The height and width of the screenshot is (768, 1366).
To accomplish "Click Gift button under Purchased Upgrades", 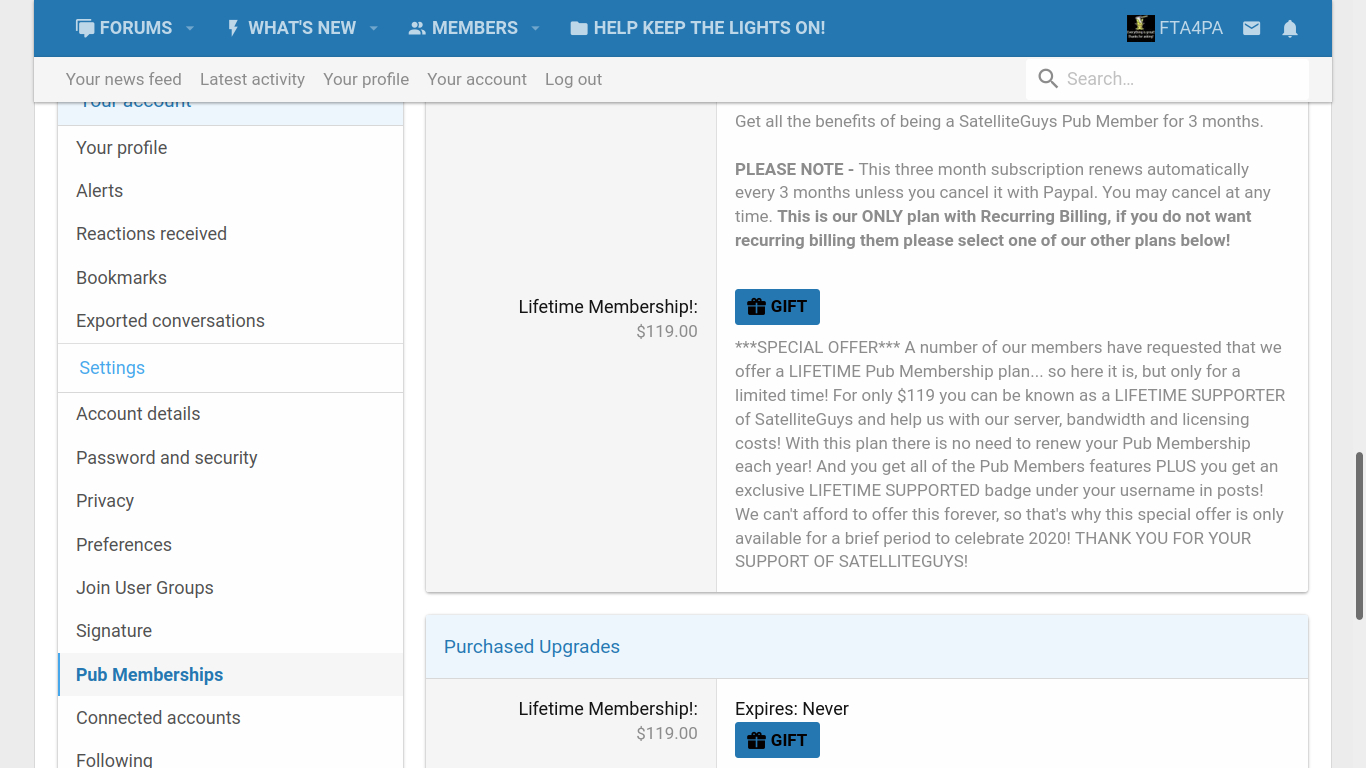I will [777, 740].
